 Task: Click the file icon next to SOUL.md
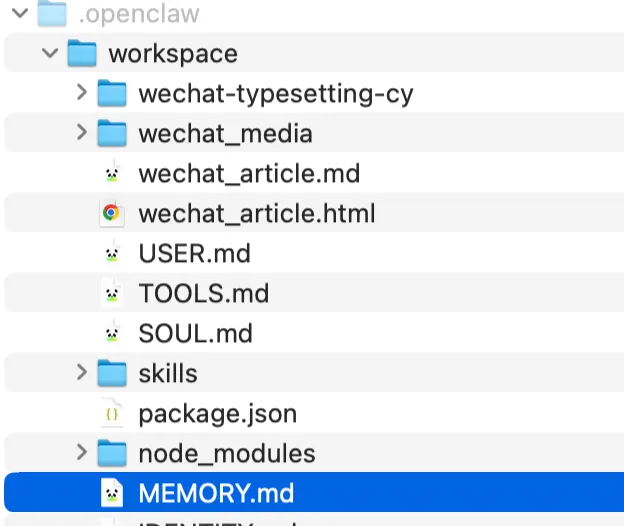[112, 333]
